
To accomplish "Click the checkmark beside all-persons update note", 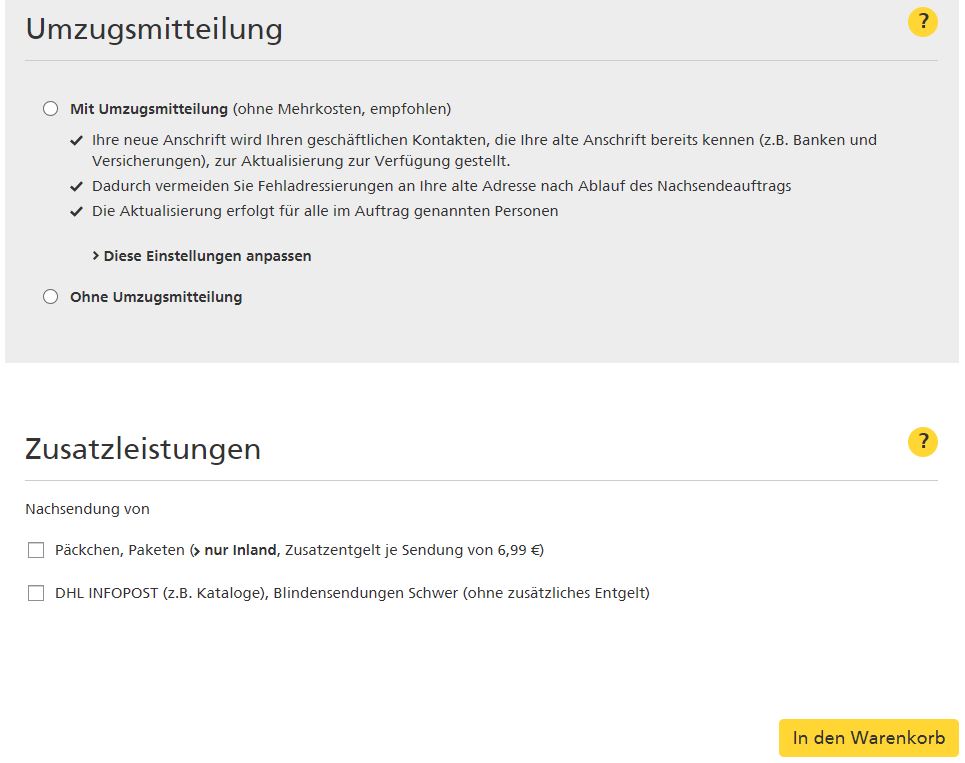I will (x=75, y=211).
